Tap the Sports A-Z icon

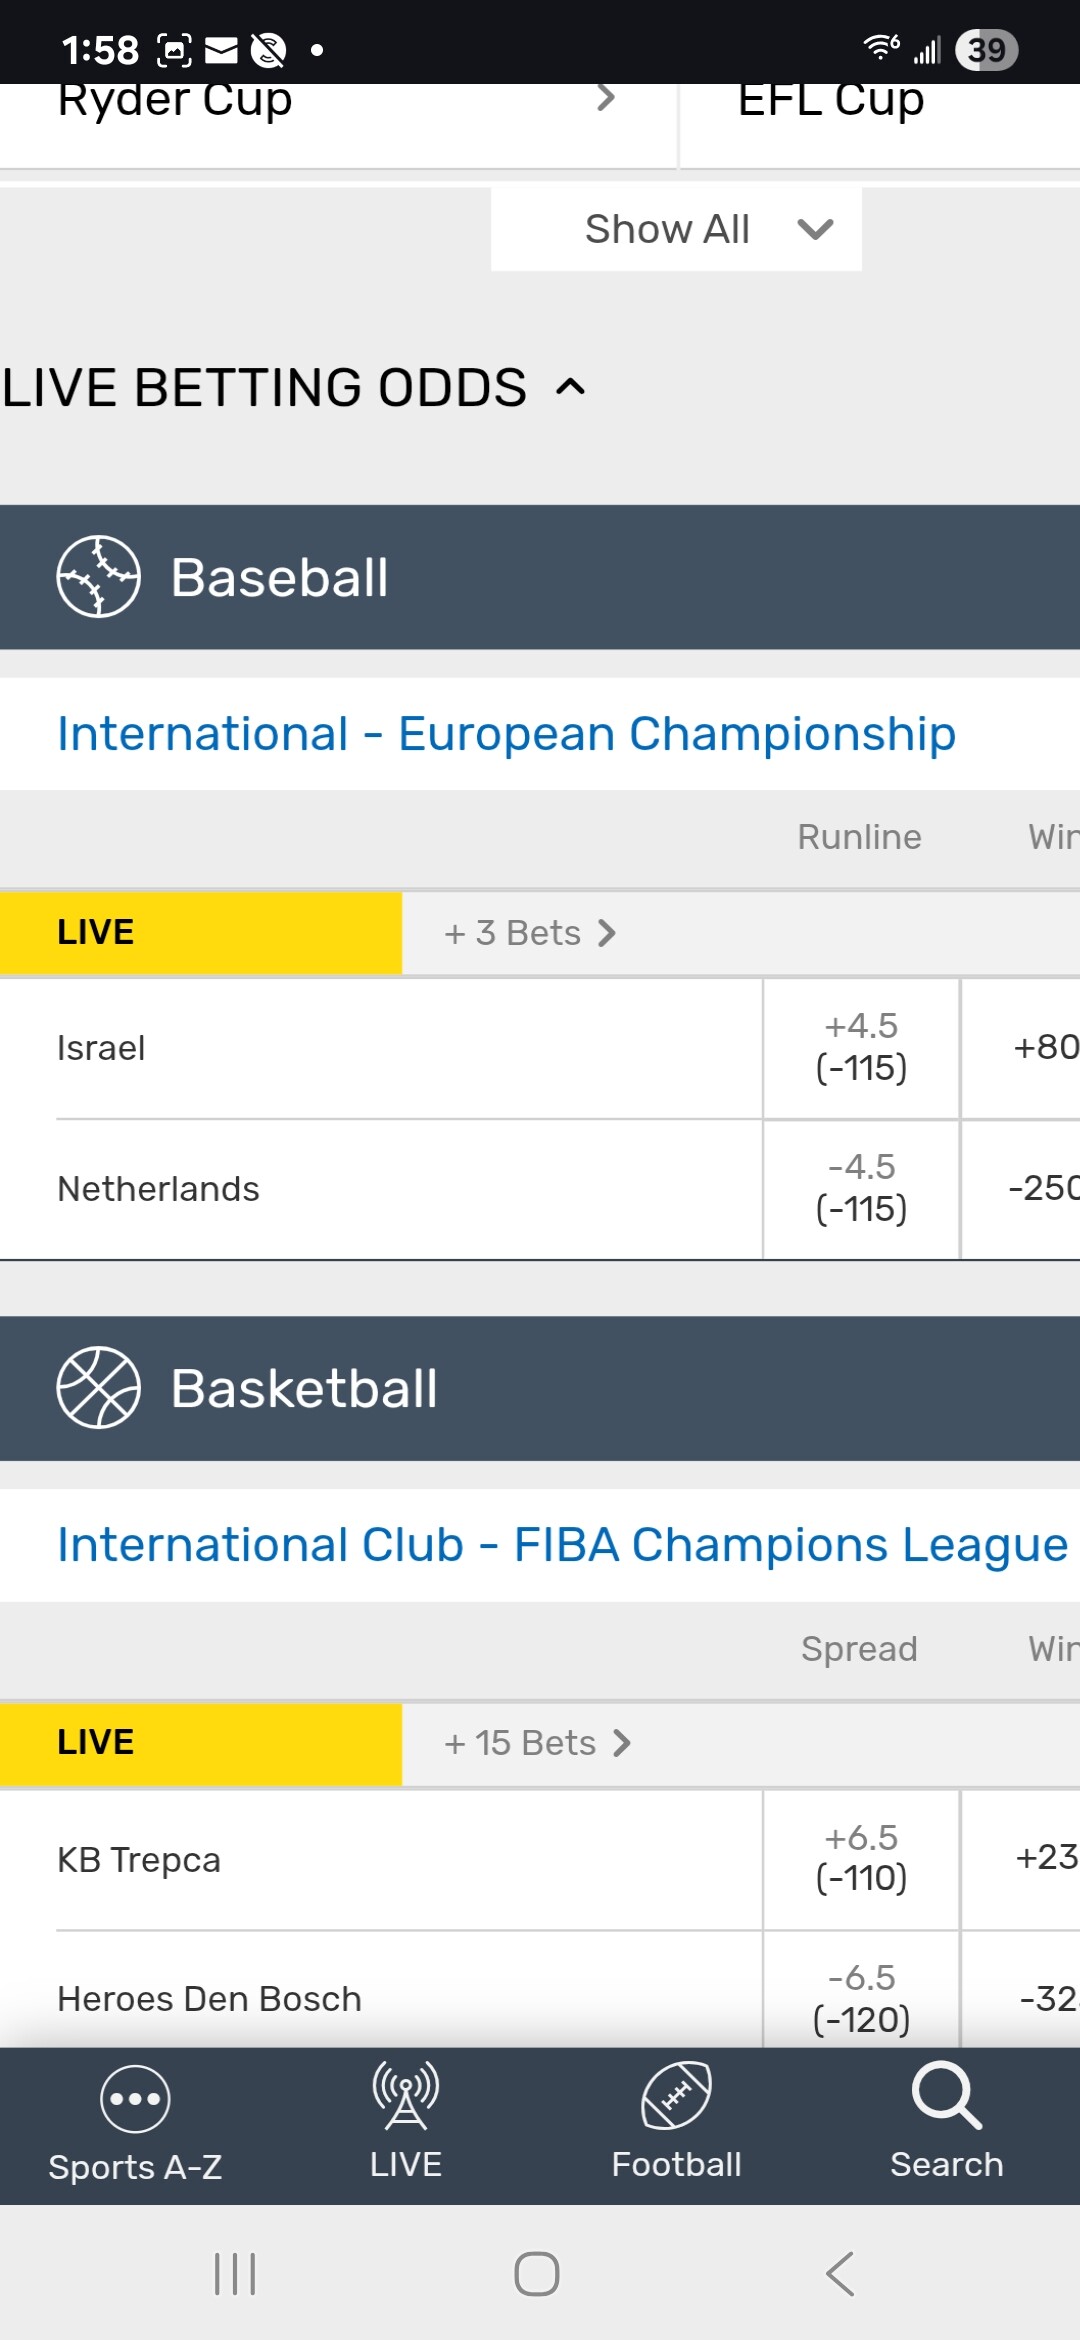point(135,2099)
